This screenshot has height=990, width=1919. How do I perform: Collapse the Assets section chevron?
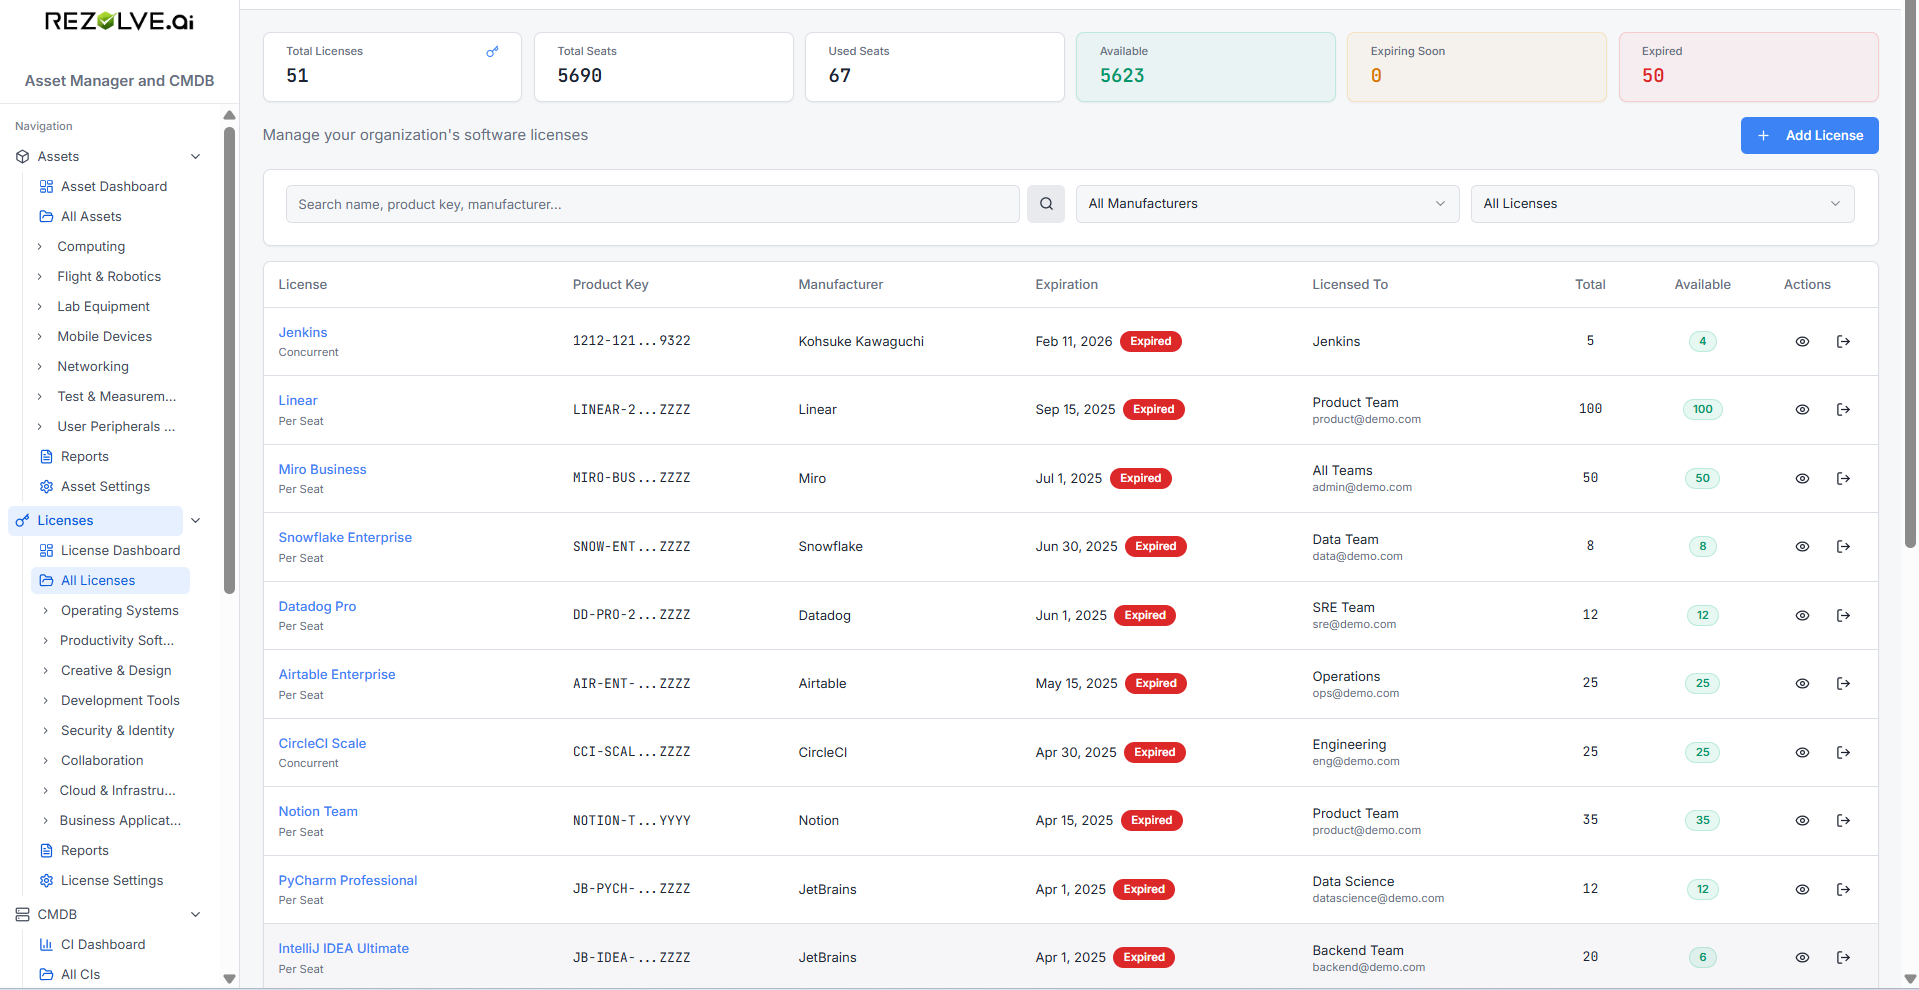pos(196,157)
